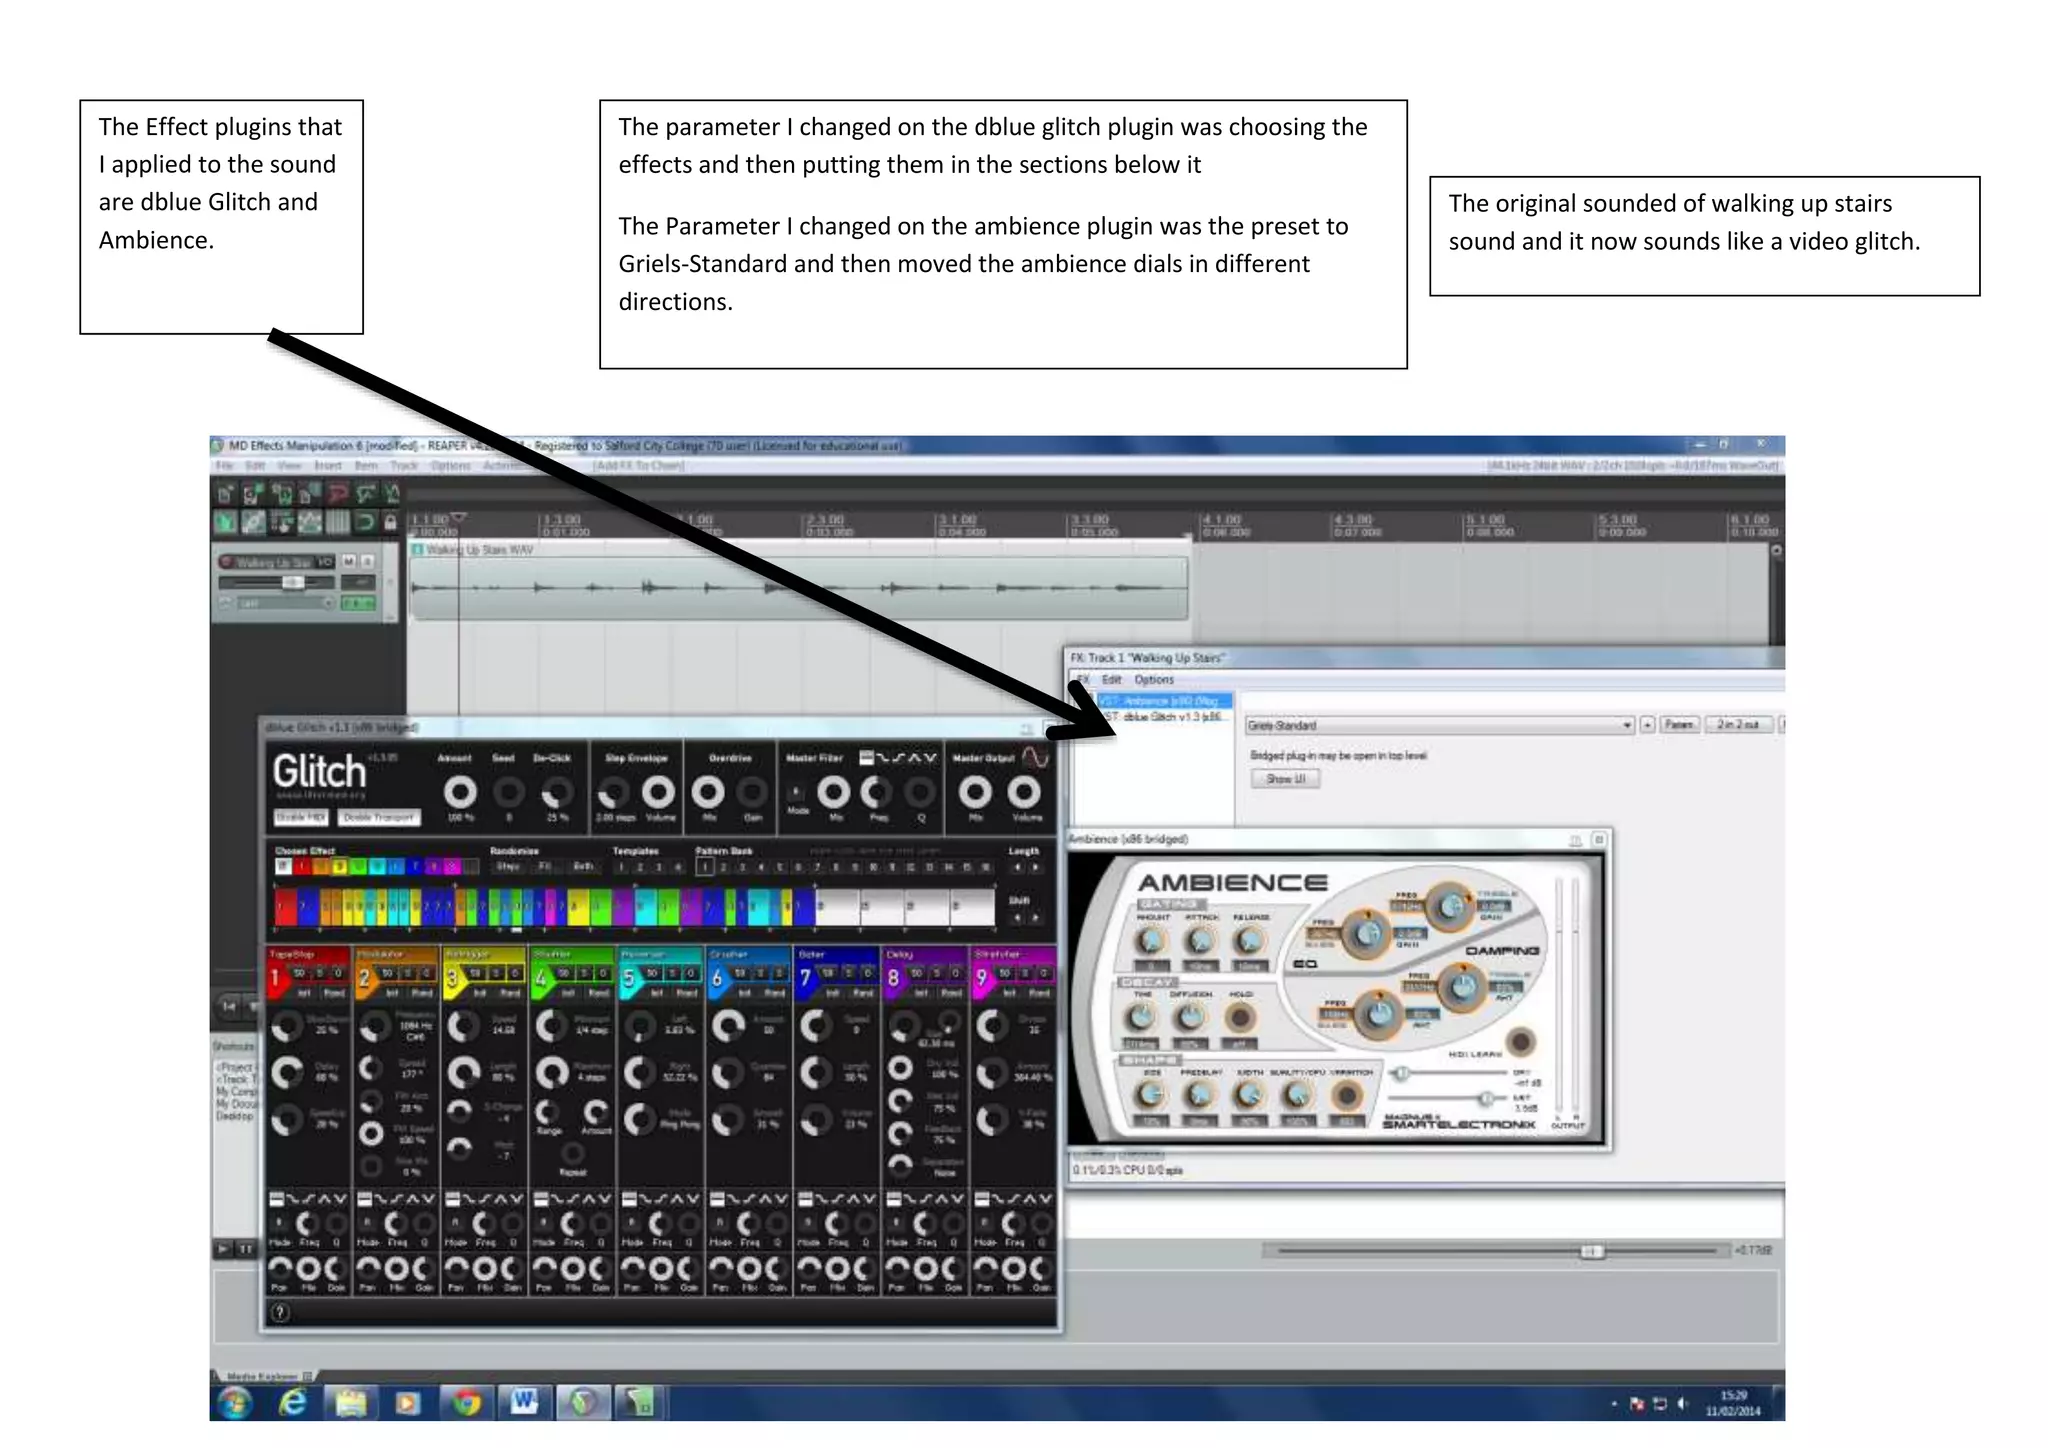
Task: Click the metronome icon in REAPER toolbar
Action: click(x=391, y=494)
